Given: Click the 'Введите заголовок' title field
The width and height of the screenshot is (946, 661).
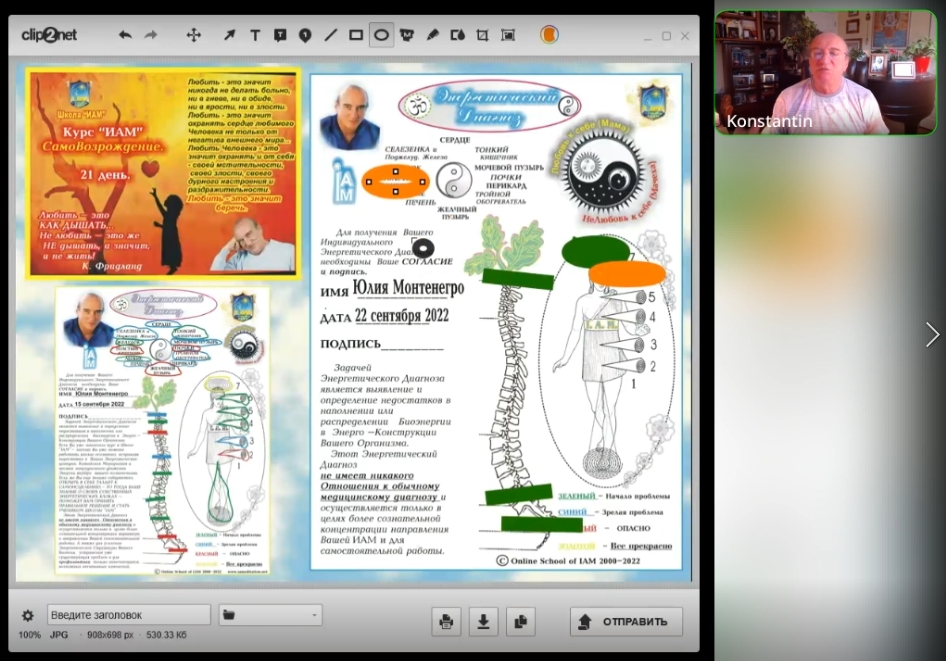Looking at the screenshot, I should (129, 615).
